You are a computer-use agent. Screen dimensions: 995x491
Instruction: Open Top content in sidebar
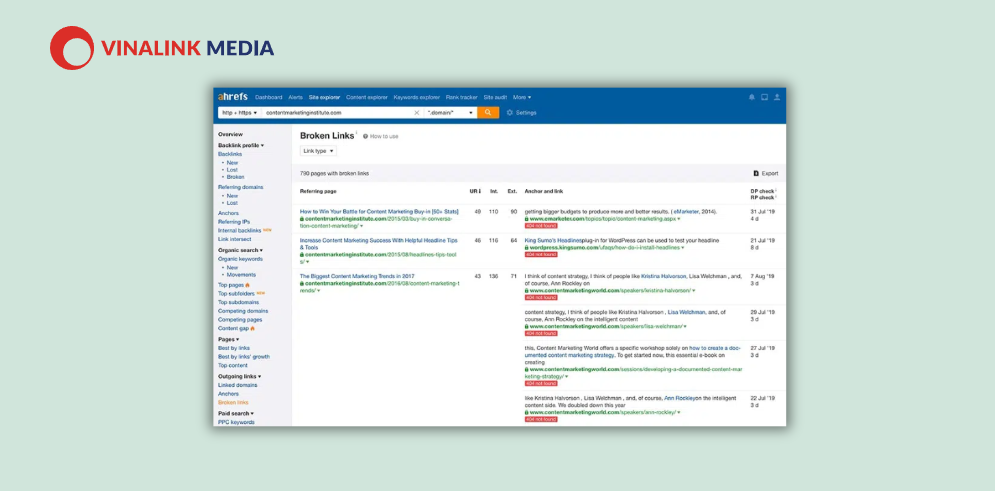pyautogui.click(x=233, y=365)
